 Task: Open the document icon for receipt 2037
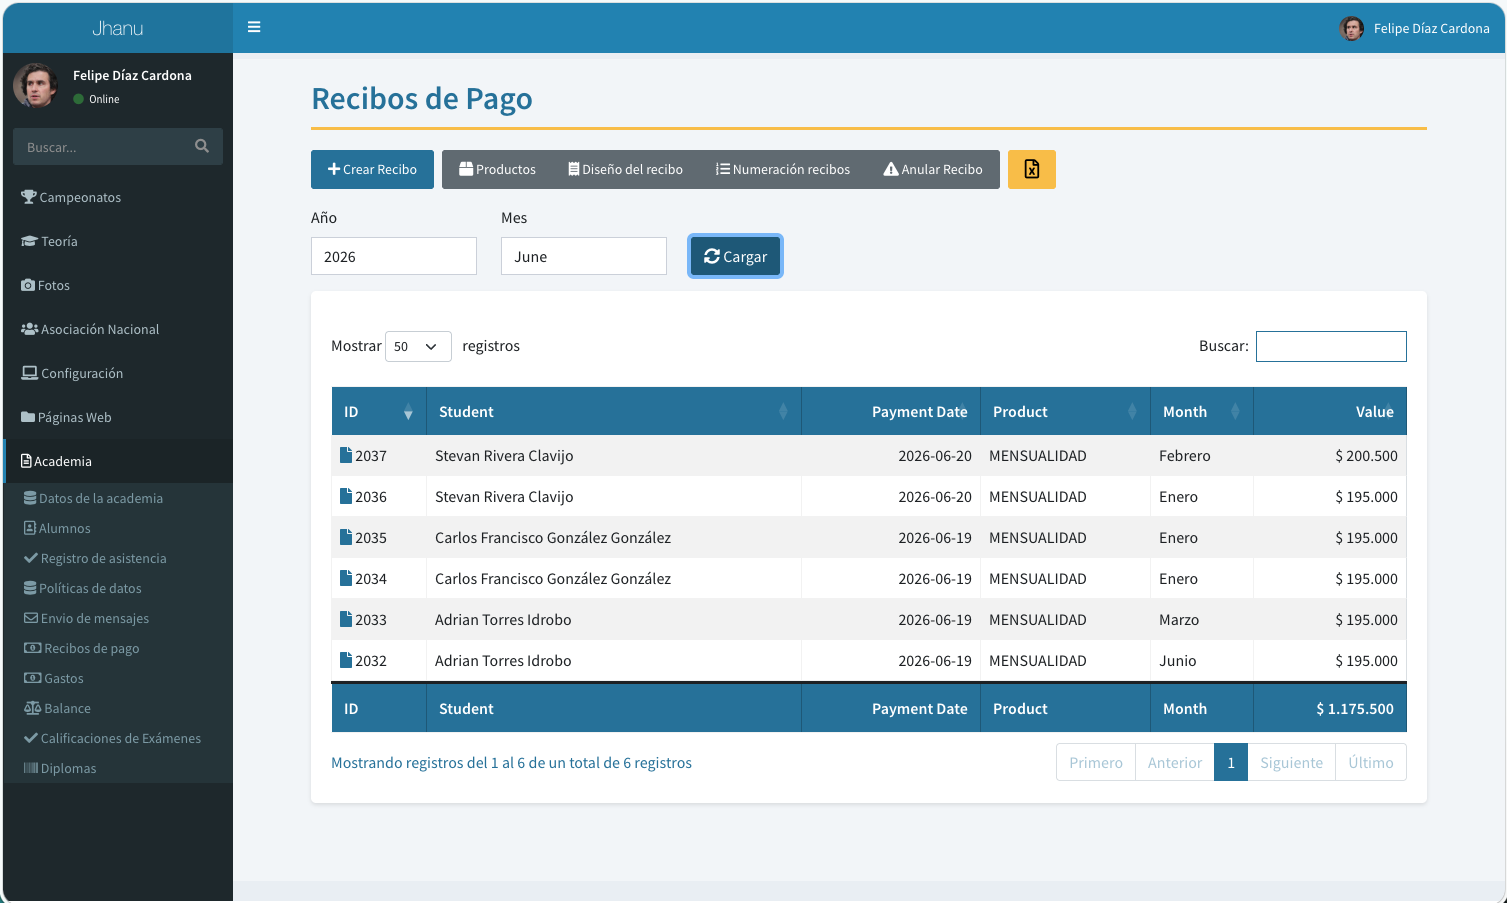[x=346, y=455]
